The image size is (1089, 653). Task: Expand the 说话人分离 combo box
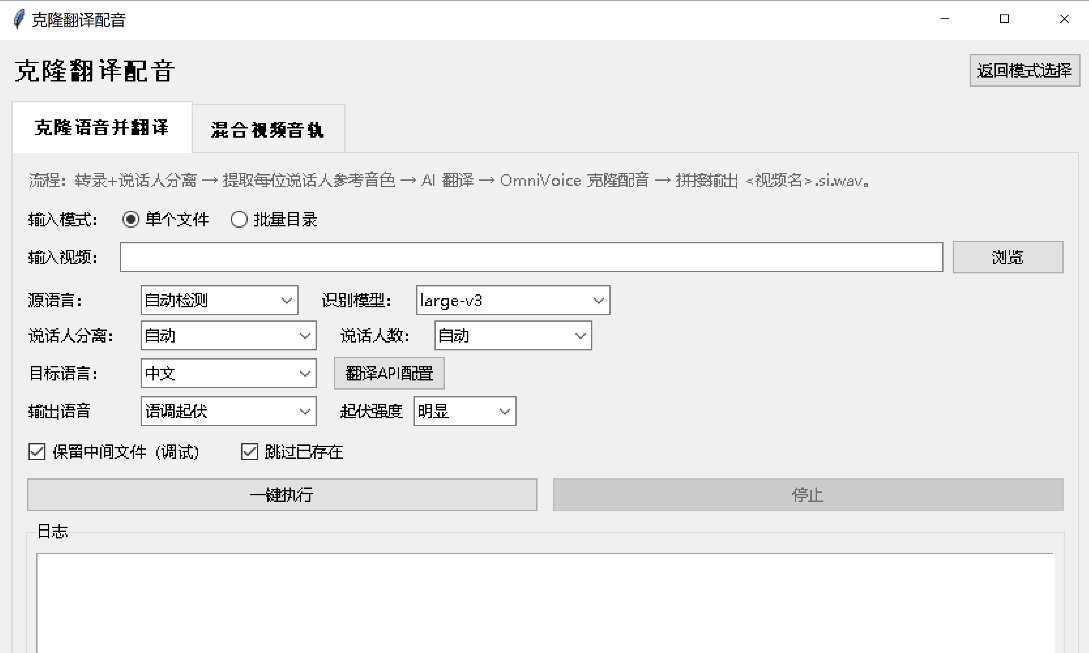[228, 336]
